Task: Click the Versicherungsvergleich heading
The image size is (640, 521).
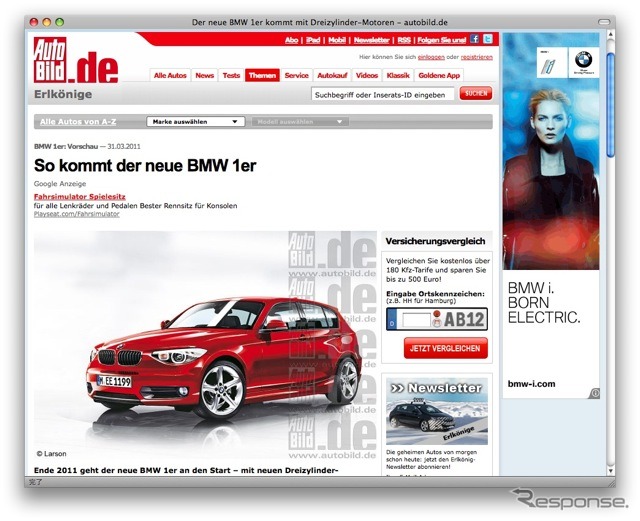Action: pyautogui.click(x=436, y=241)
